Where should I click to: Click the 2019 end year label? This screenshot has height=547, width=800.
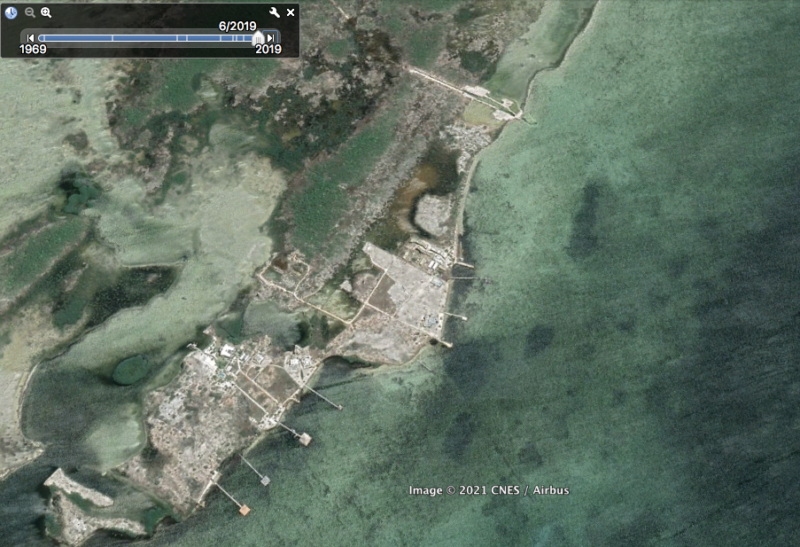click(x=268, y=49)
